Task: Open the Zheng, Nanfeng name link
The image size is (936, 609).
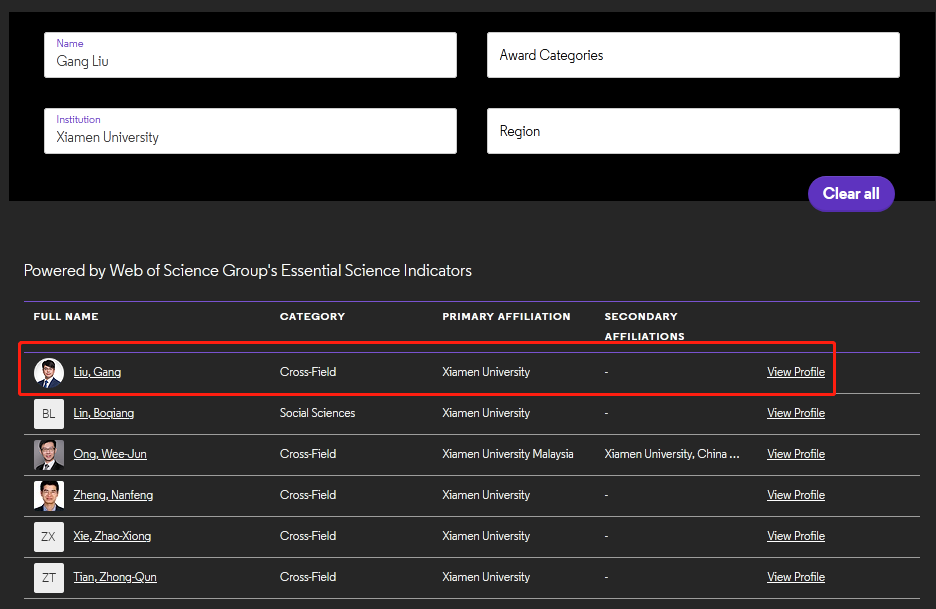Action: point(113,495)
